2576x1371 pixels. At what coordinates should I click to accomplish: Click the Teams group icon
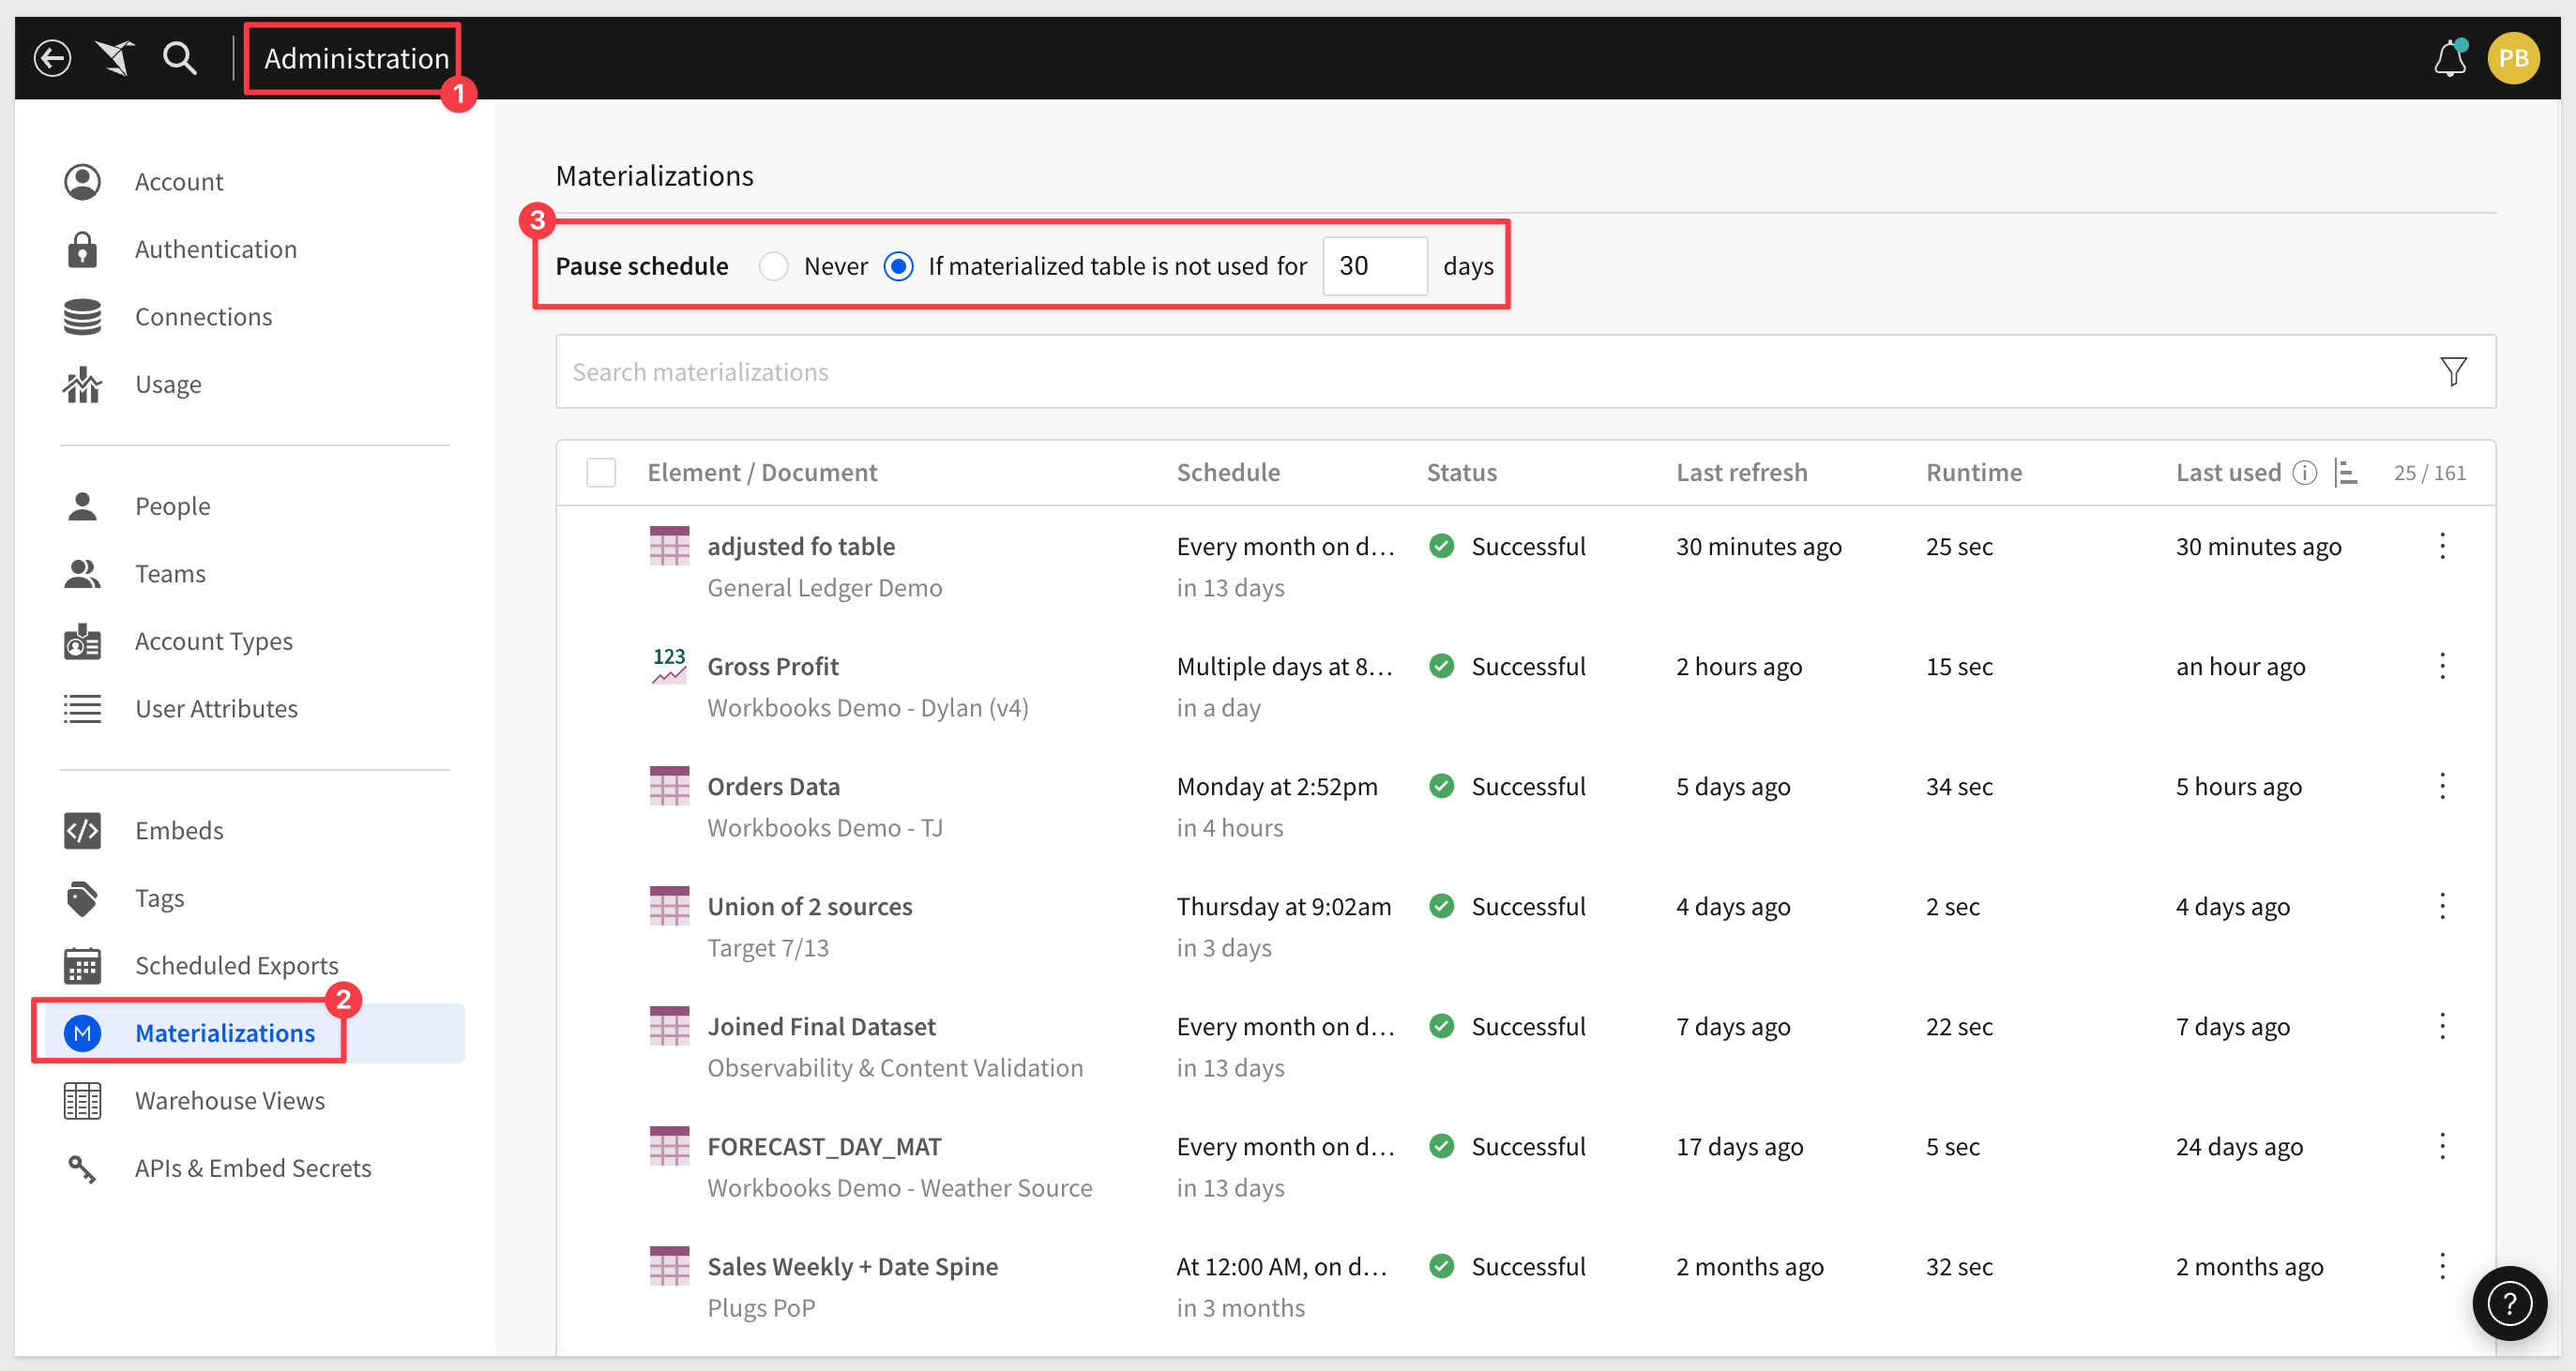coord(82,574)
